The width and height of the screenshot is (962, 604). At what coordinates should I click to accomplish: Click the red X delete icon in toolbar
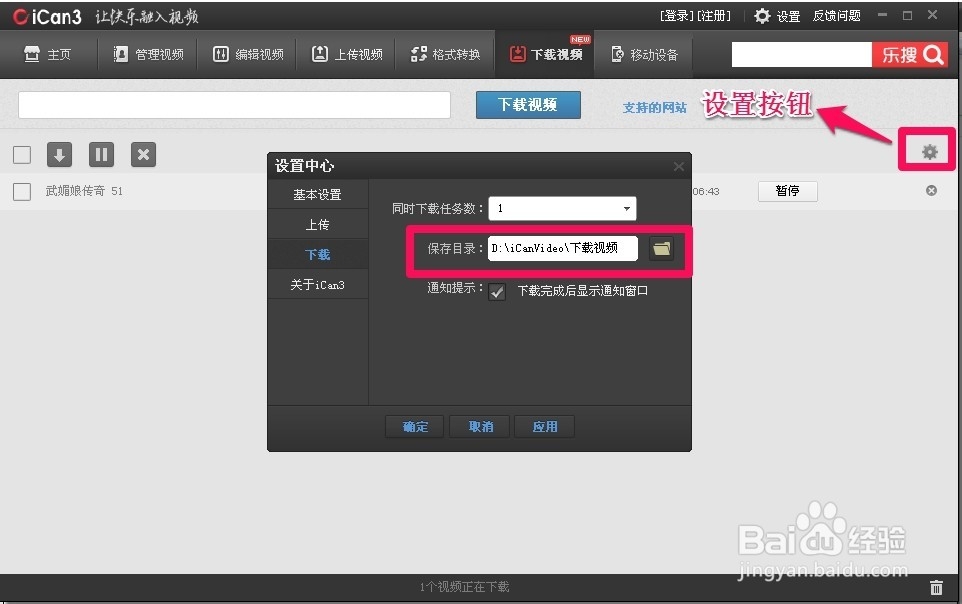143,154
